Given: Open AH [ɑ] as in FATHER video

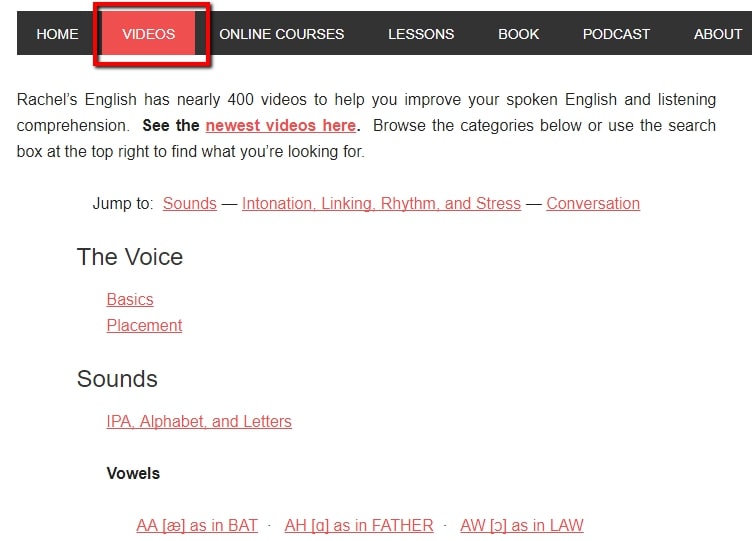Looking at the screenshot, I should point(359,525).
